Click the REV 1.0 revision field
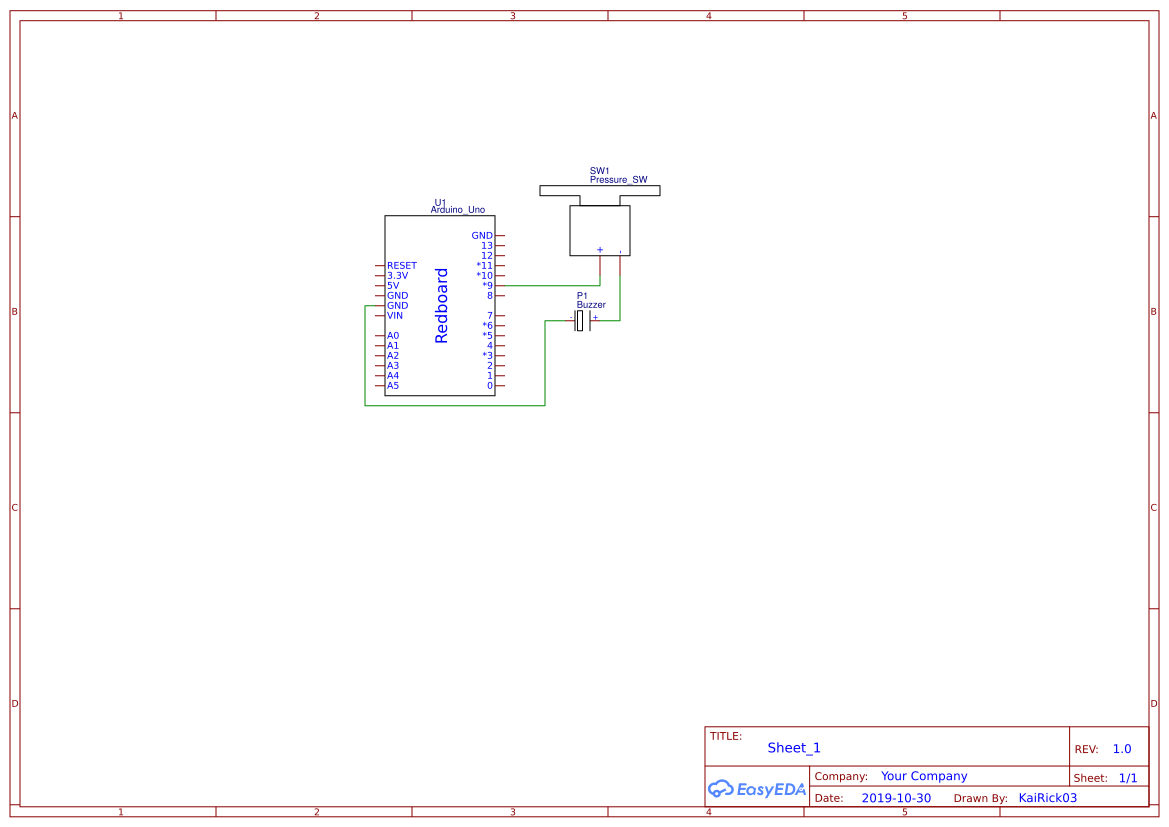 coord(1120,748)
